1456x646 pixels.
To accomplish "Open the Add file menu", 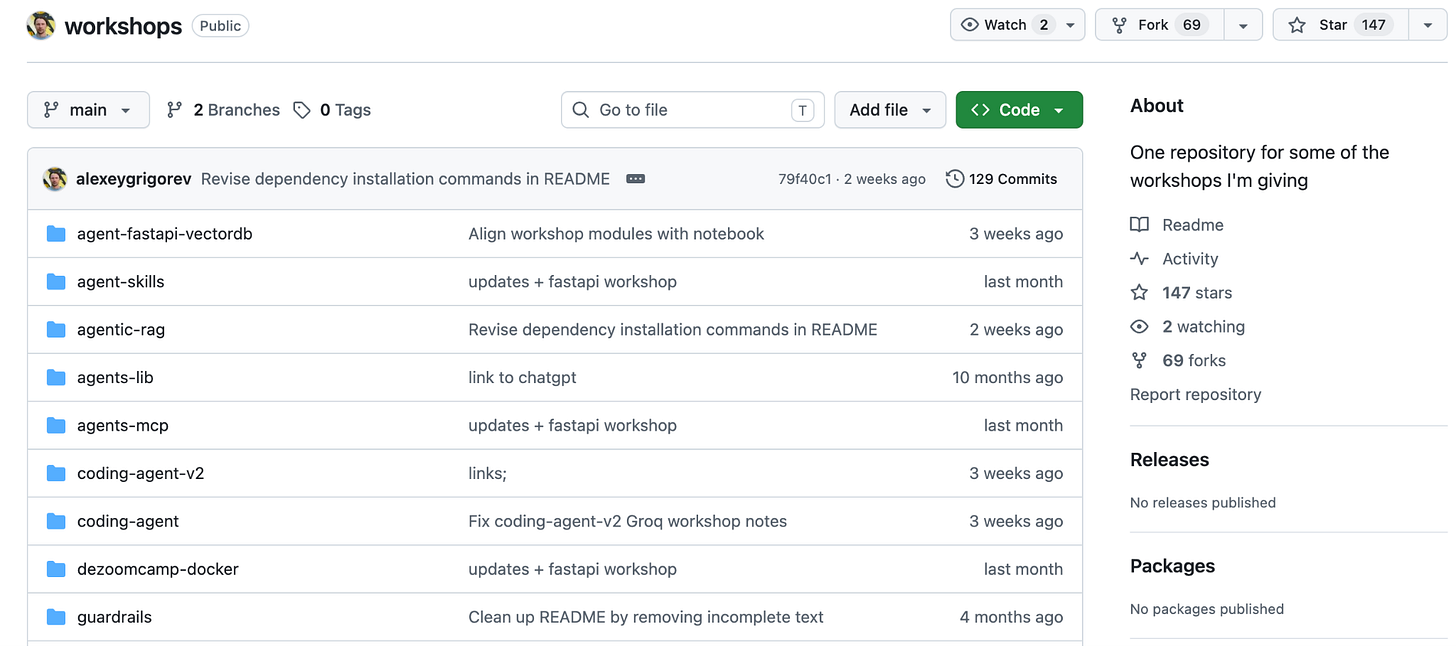I will click(890, 110).
